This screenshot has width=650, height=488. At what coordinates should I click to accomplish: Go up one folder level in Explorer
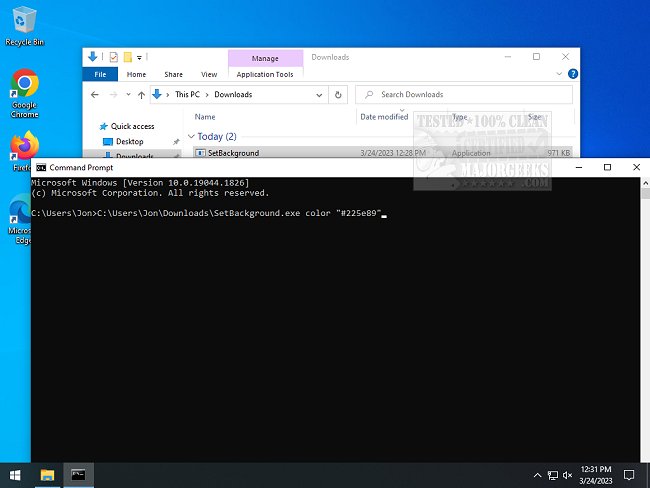point(141,95)
